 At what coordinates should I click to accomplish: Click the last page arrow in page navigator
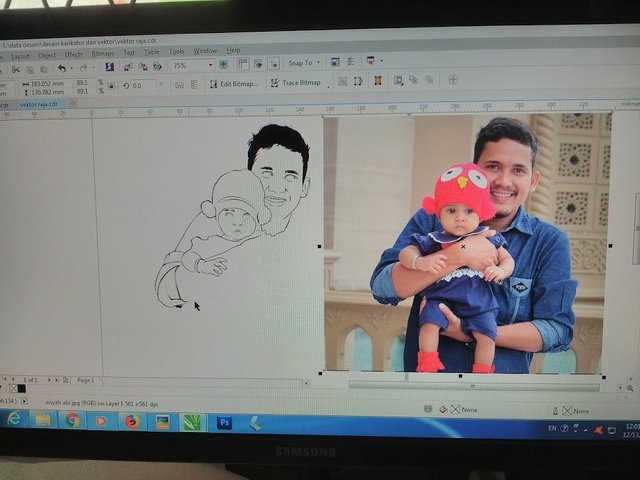point(57,380)
